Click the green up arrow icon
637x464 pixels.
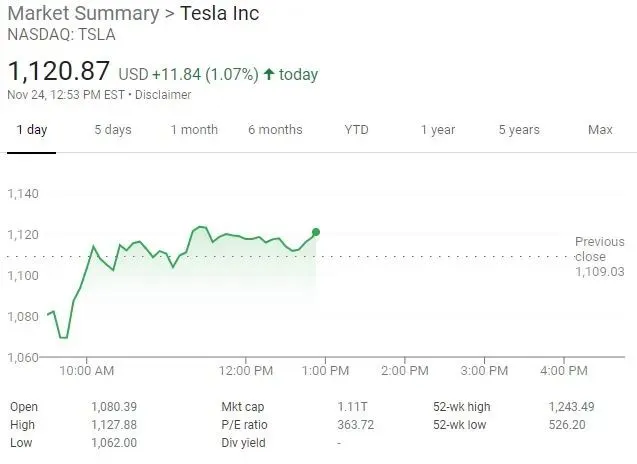click(x=269, y=74)
